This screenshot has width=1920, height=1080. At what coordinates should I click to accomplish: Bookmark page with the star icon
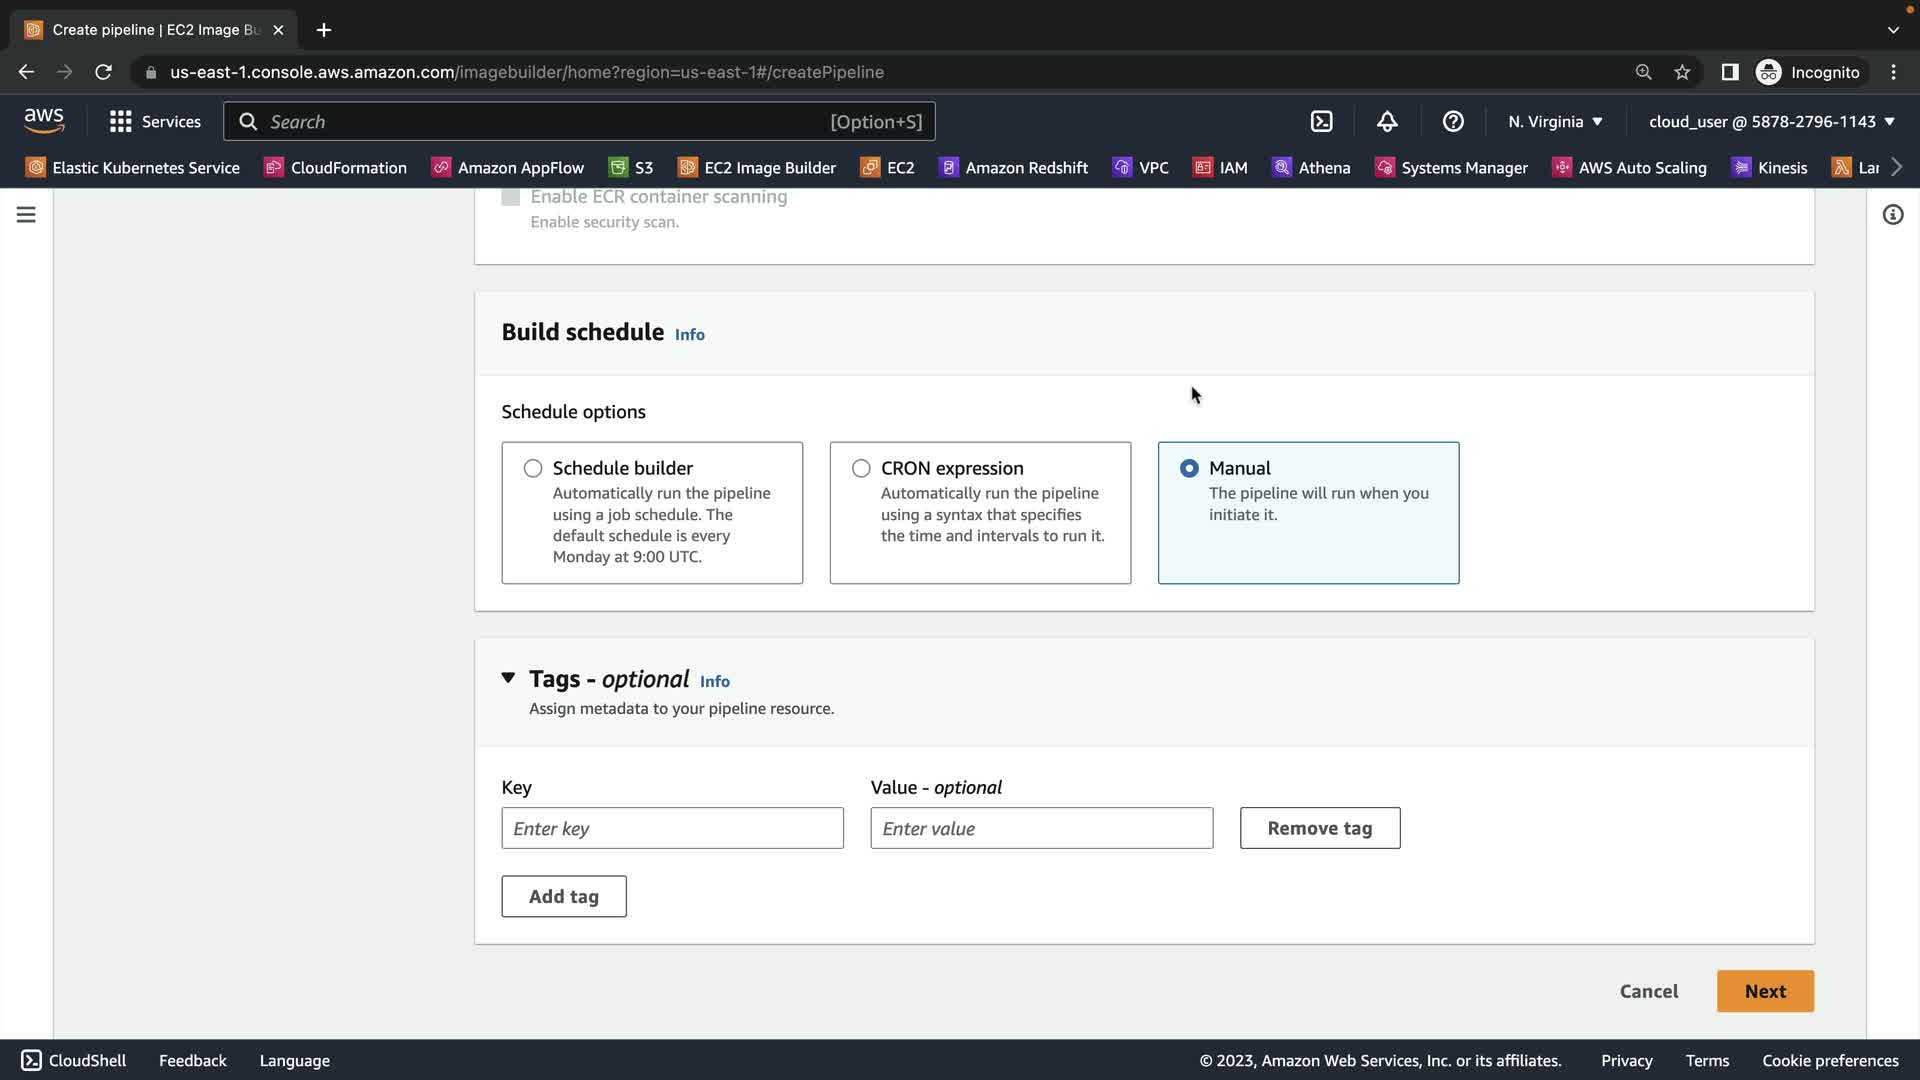coord(1682,72)
